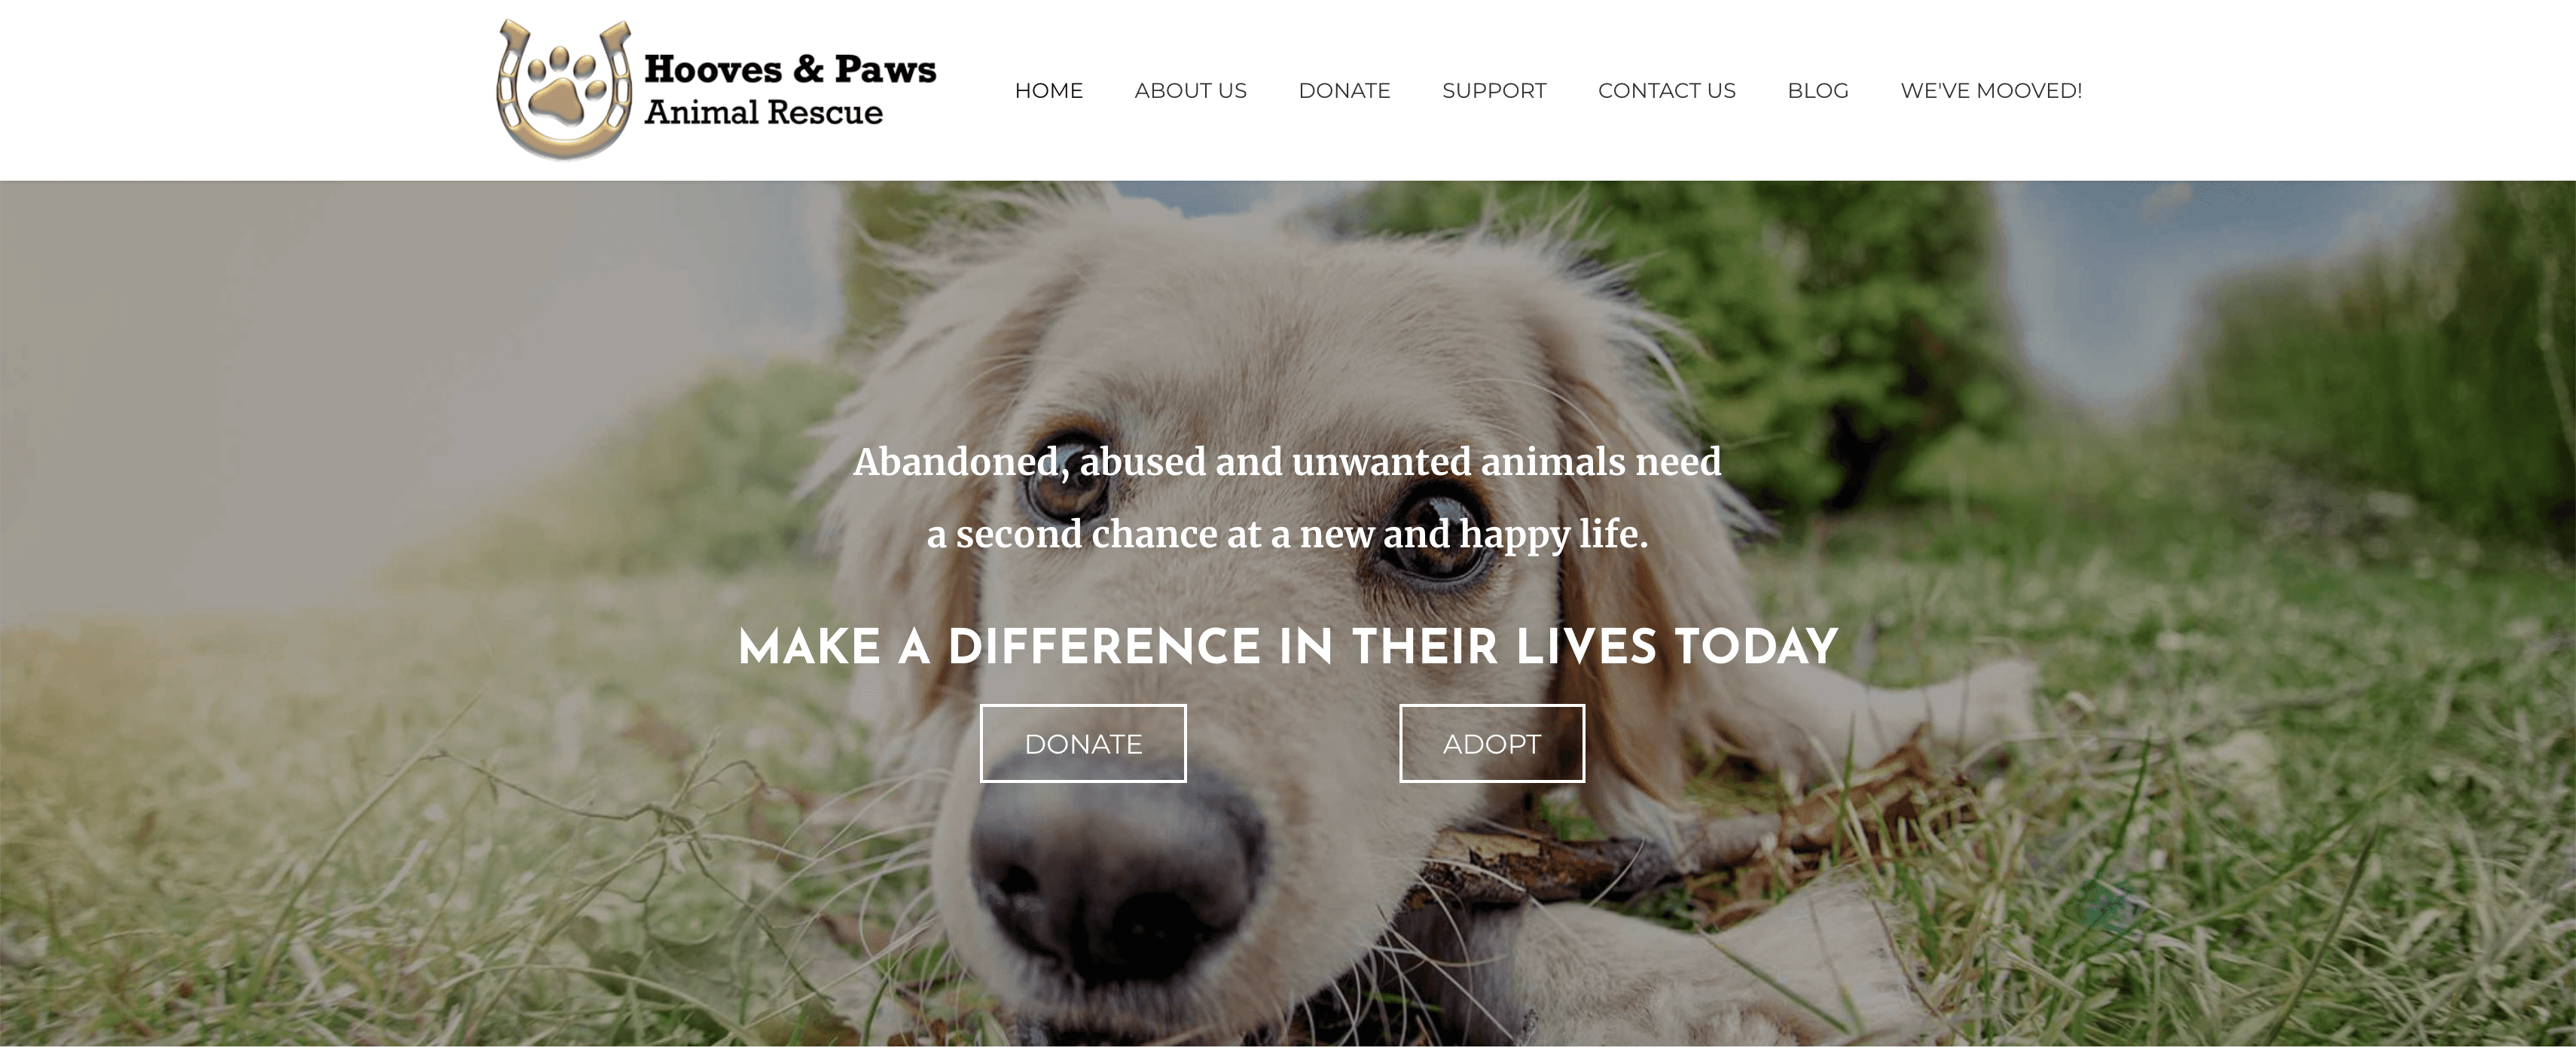Click the 'a second chance' text line
2576x1051 pixels.
(x=1287, y=534)
